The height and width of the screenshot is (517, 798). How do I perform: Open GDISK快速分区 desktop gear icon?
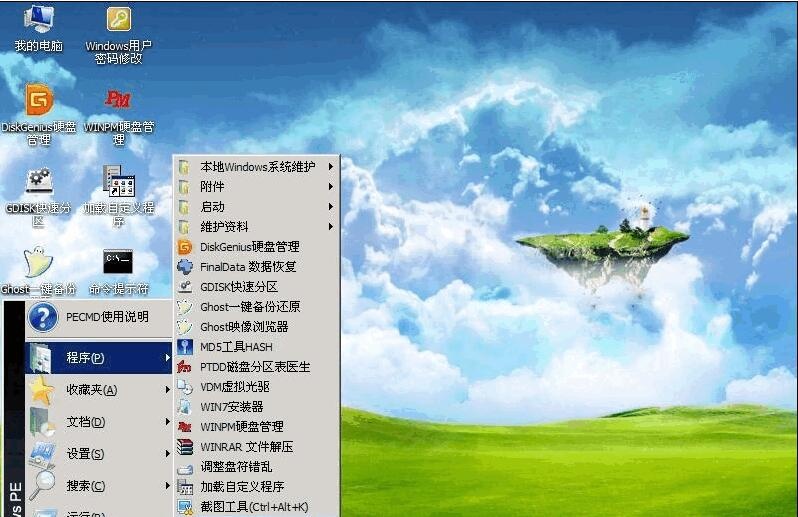coord(39,180)
